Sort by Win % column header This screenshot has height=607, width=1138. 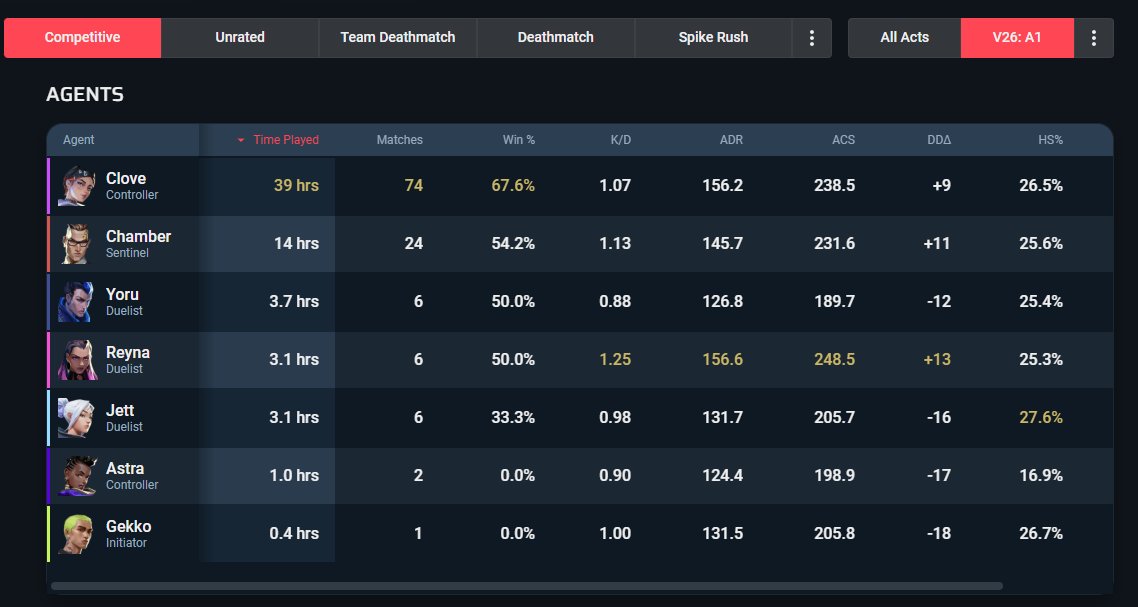(x=519, y=140)
